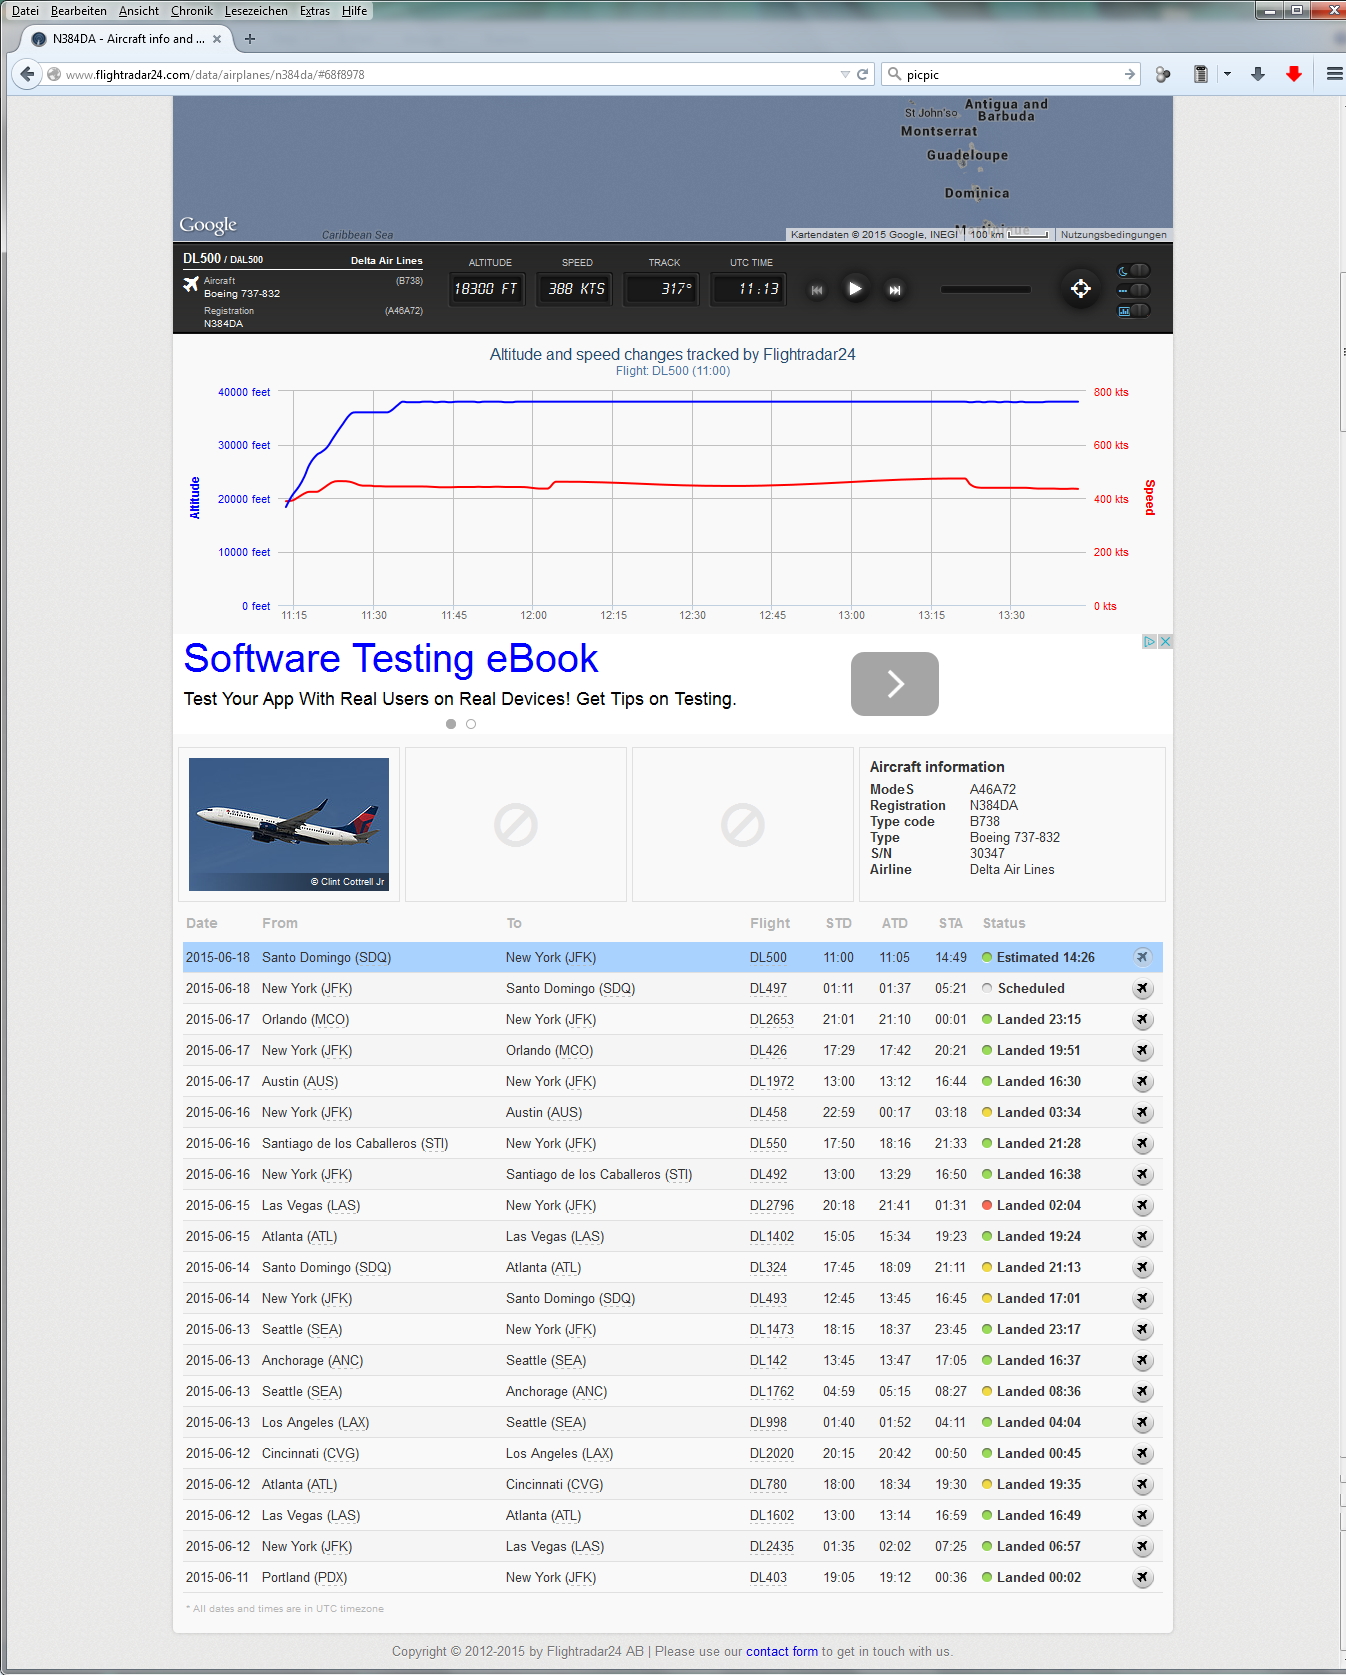Click the skip-to-end playback icon

pyautogui.click(x=895, y=290)
